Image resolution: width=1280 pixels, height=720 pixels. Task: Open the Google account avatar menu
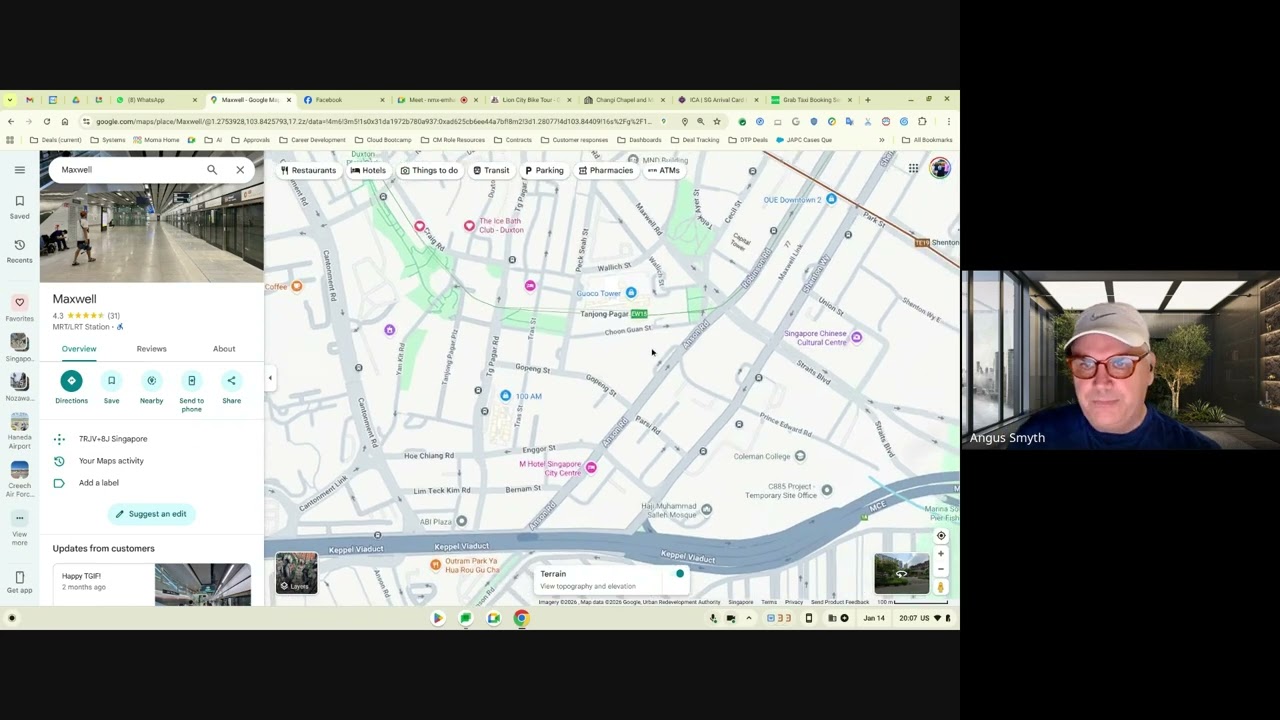[x=940, y=168]
